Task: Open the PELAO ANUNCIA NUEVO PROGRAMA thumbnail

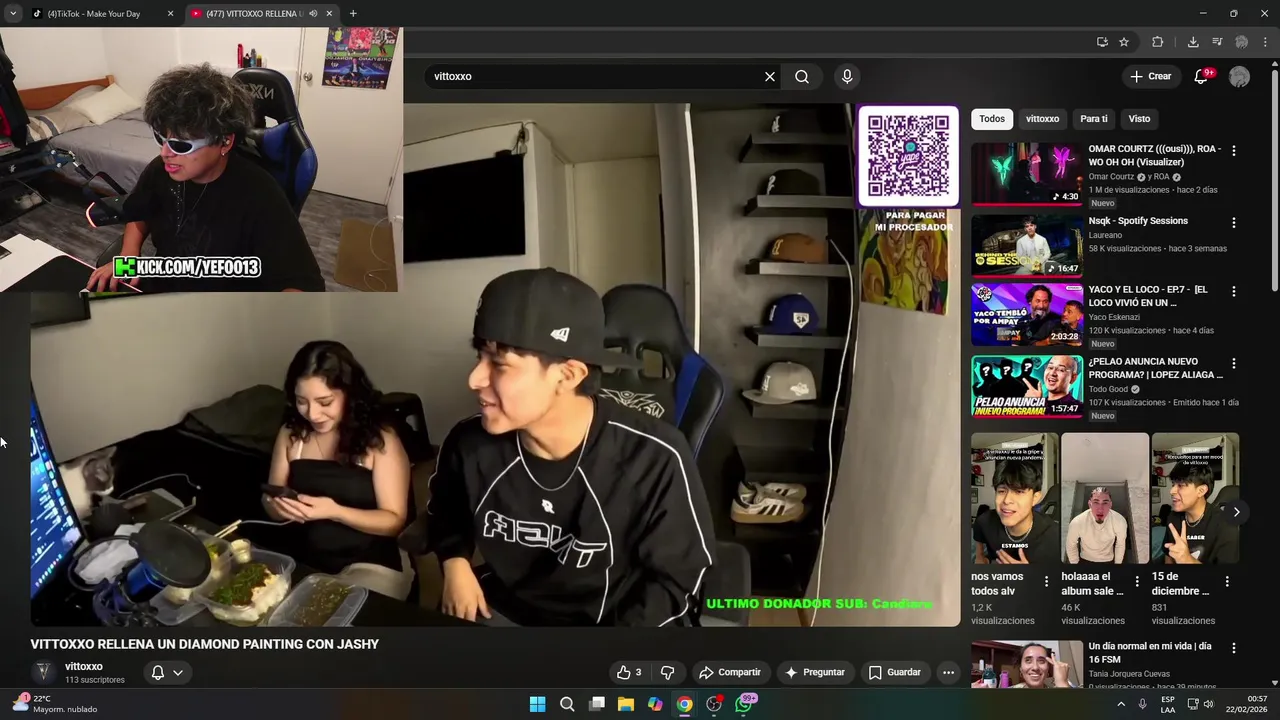Action: pyautogui.click(x=1027, y=386)
